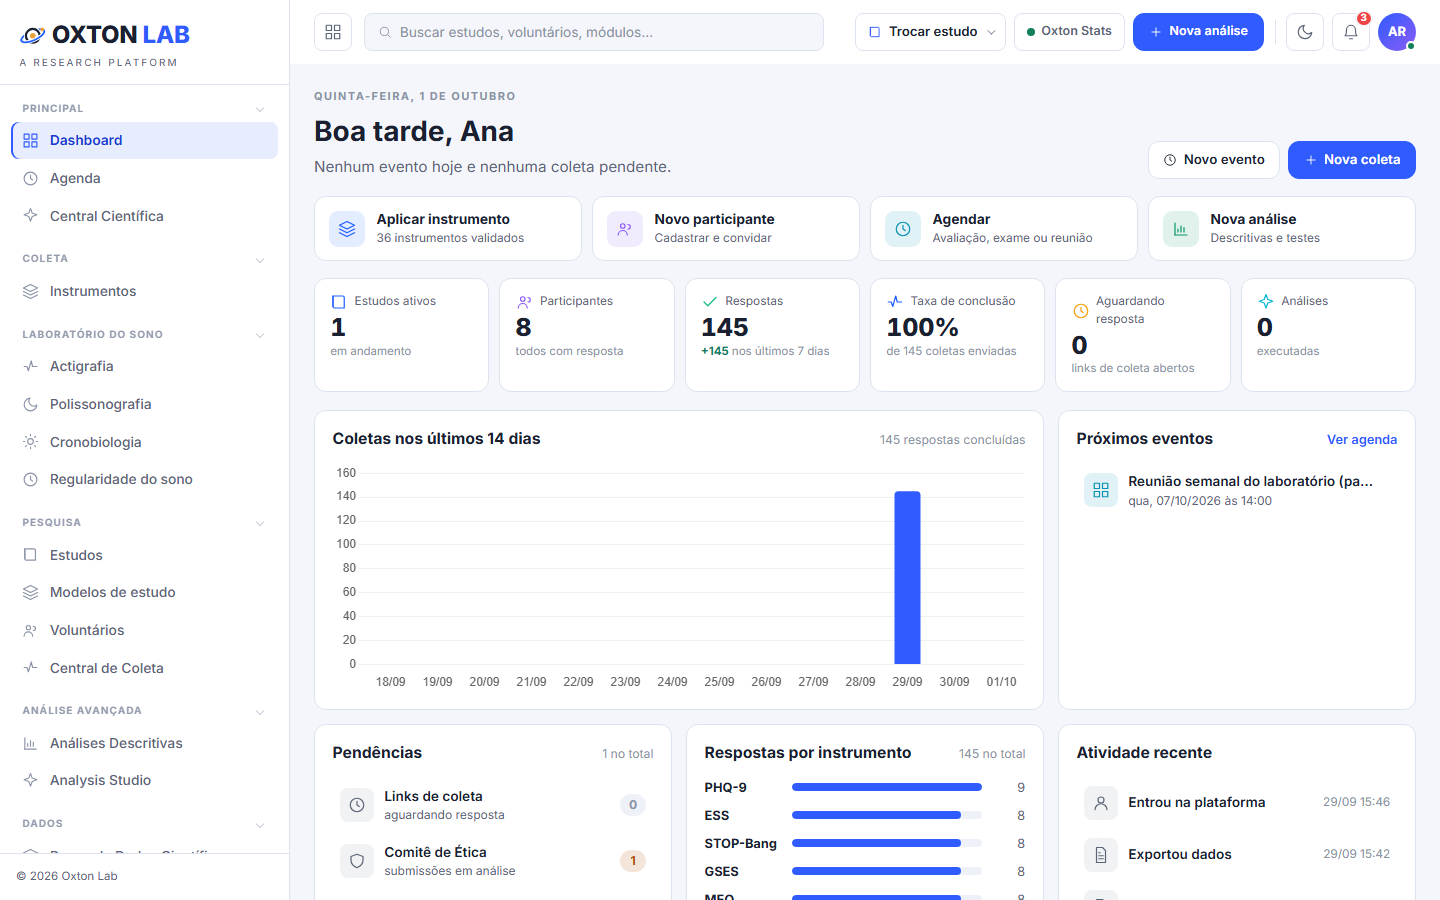Click the Oxton Stats status button

pyautogui.click(x=1069, y=32)
